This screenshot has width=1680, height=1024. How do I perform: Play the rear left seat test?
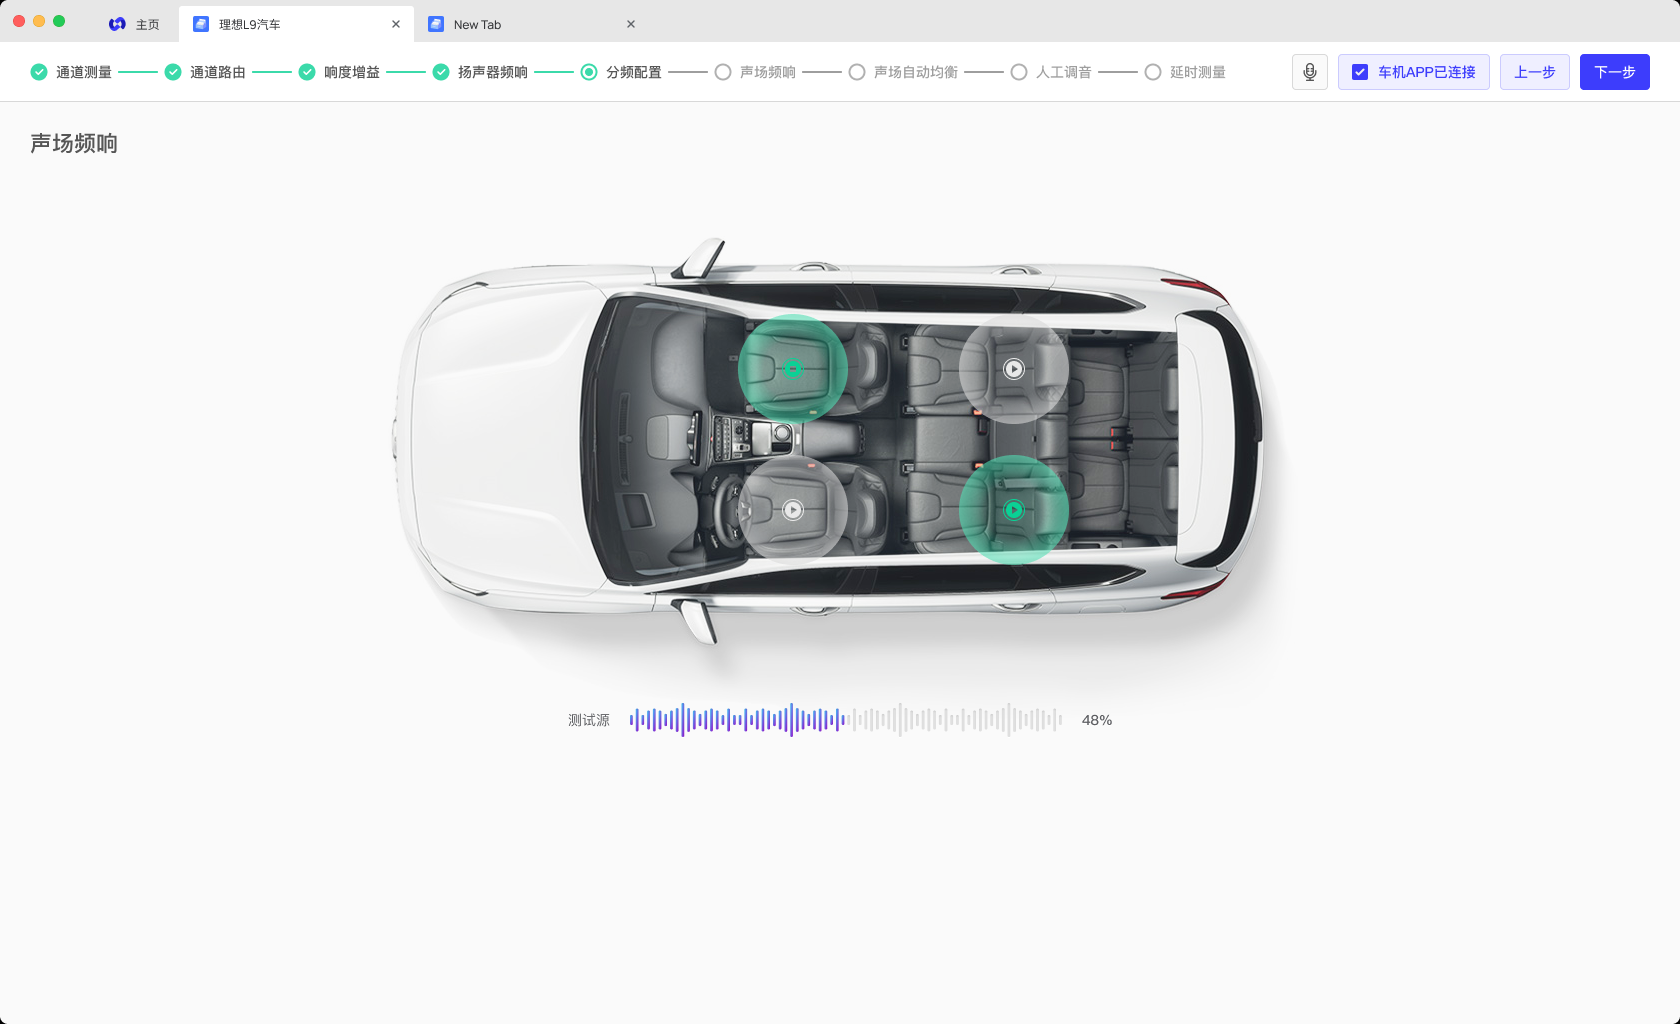[x=1014, y=369]
